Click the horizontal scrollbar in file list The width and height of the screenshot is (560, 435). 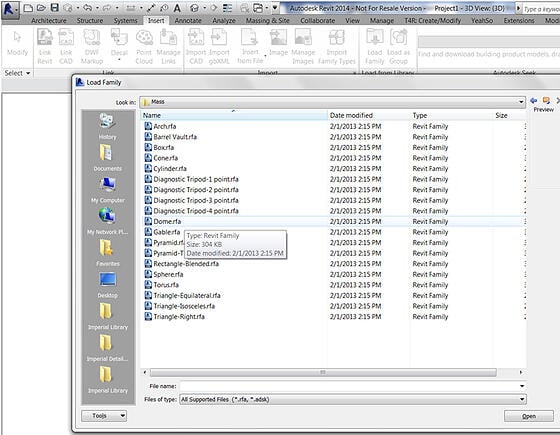coord(323,372)
